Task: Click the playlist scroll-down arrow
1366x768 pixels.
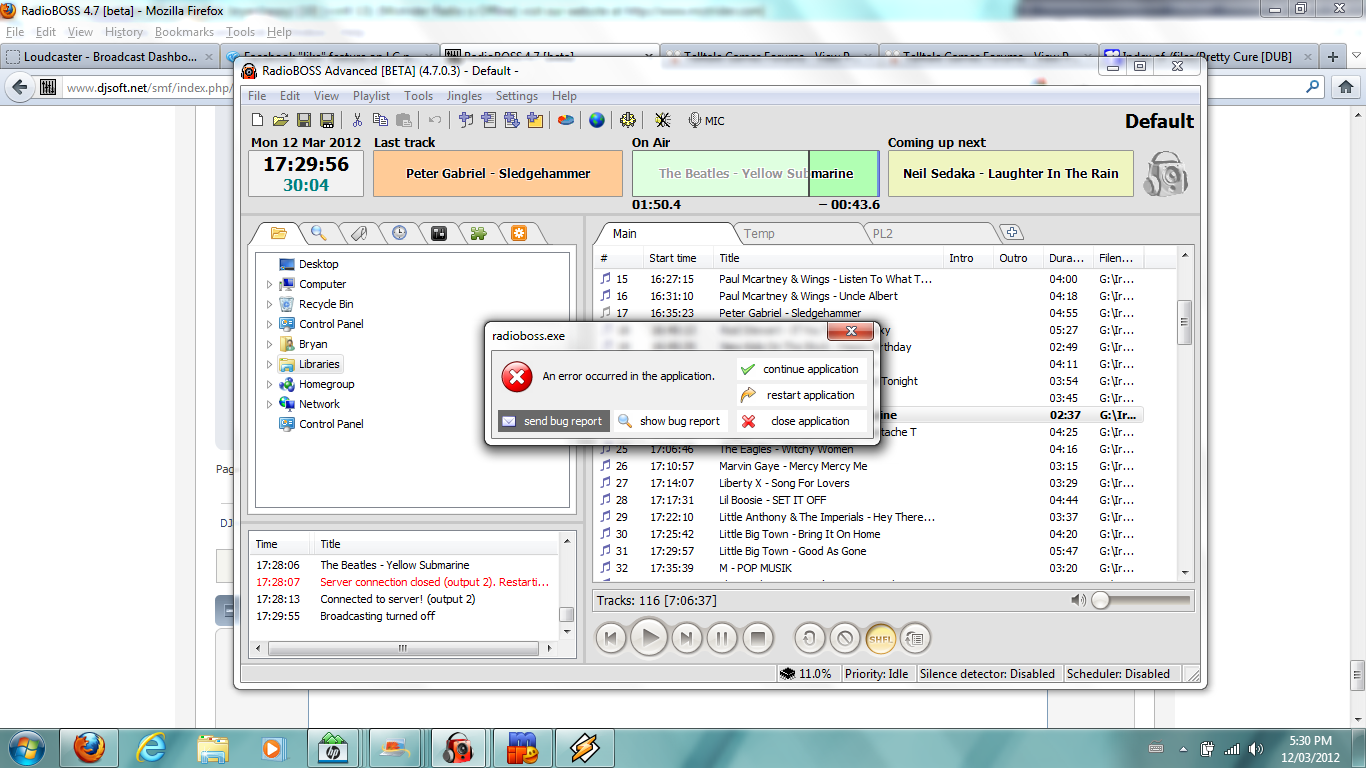Action: [1185, 572]
